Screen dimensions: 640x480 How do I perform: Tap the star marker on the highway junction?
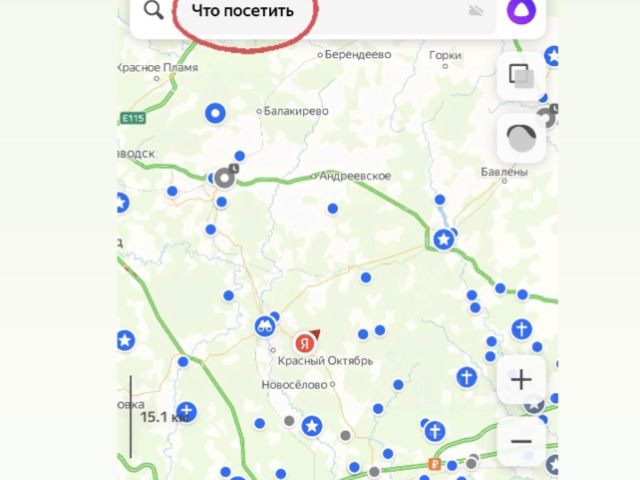pyautogui.click(x=444, y=239)
